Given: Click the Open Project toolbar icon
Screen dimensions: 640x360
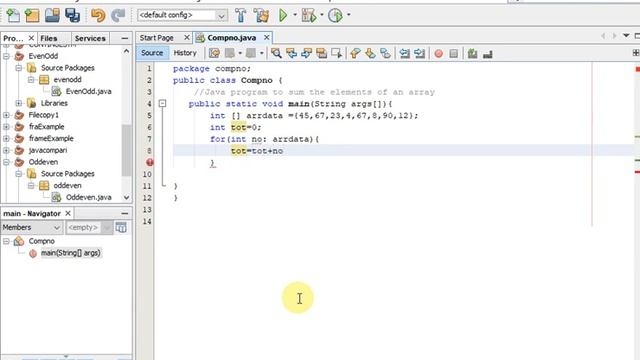Looking at the screenshot, I should click(52, 16).
